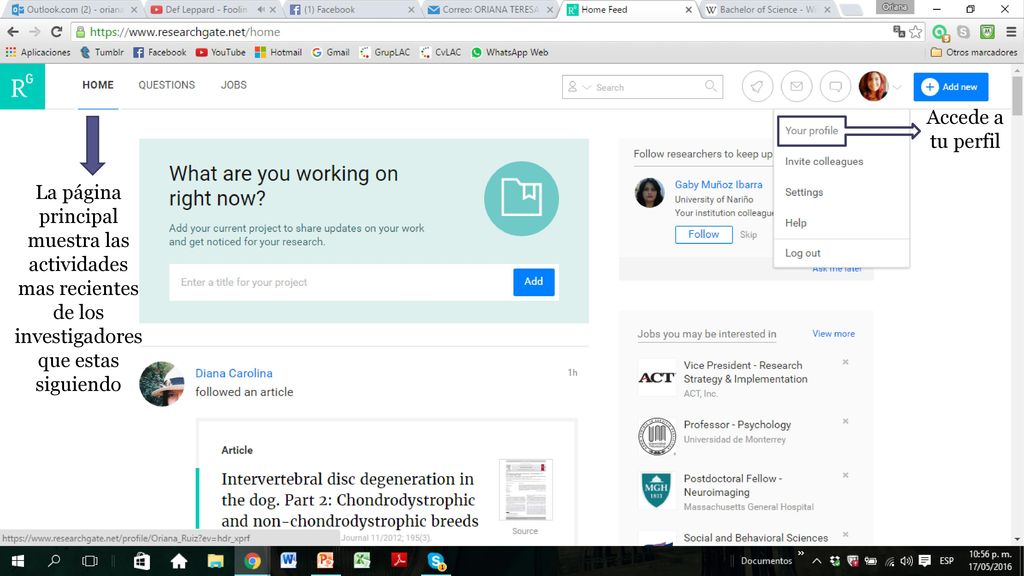Open Diana Carolina's profile link

point(234,374)
